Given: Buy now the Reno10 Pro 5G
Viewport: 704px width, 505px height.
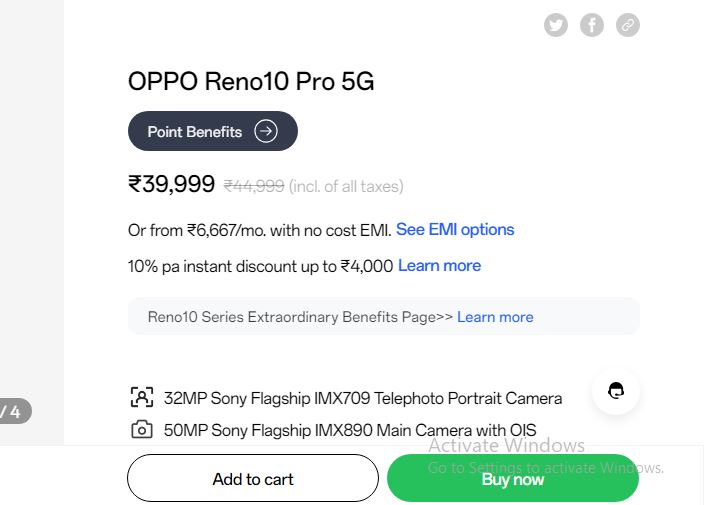Looking at the screenshot, I should [513, 479].
